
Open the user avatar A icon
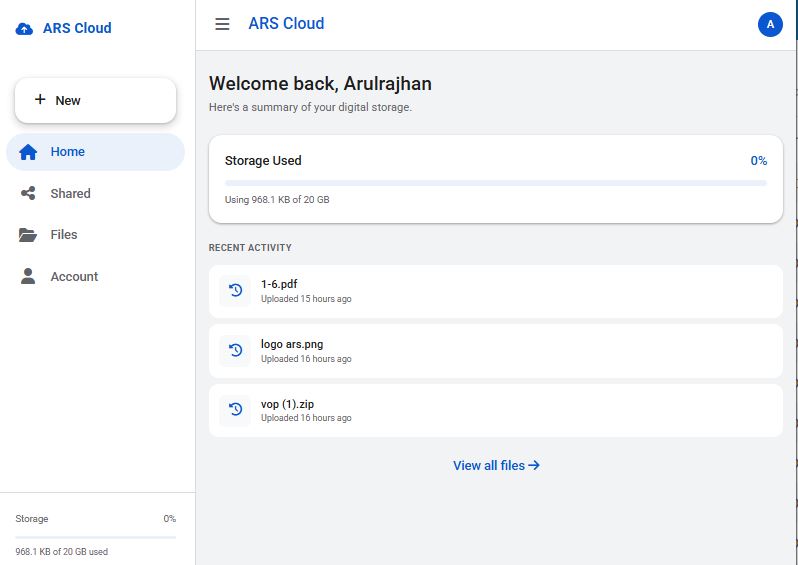[x=770, y=24]
